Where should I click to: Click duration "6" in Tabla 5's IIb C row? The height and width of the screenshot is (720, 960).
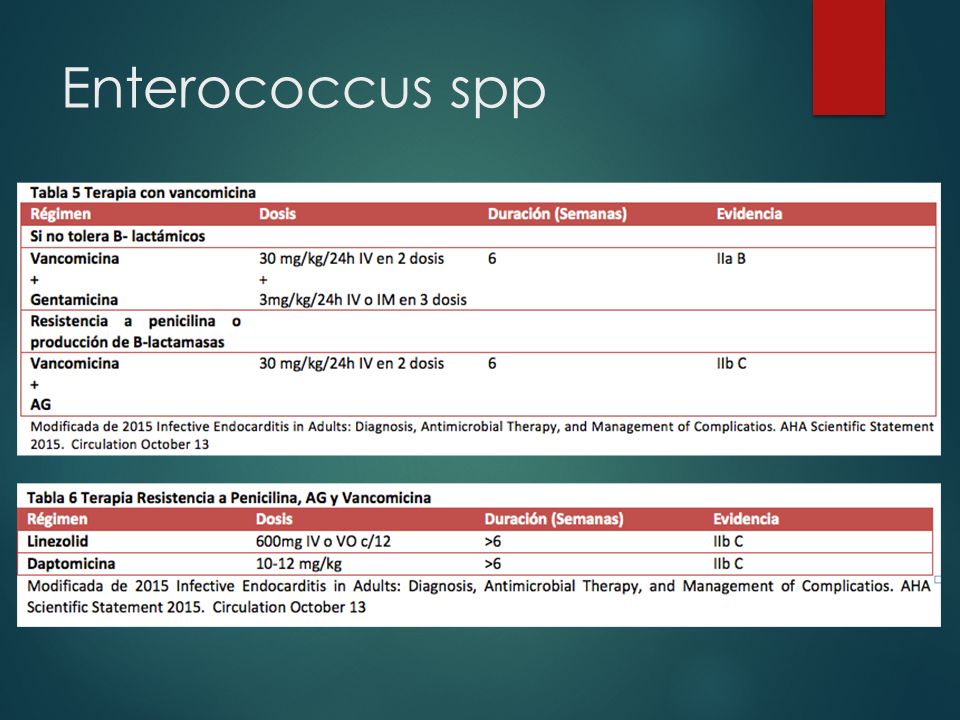click(492, 363)
